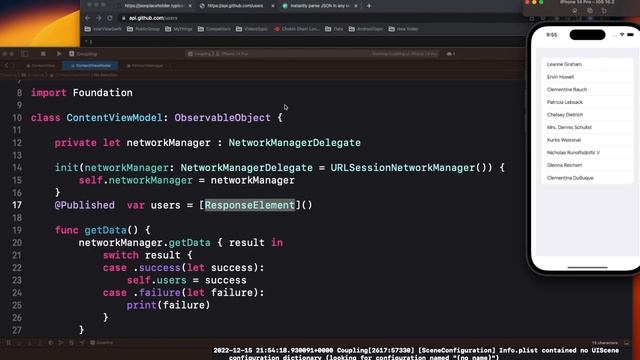
Task: Open the VideosTopic bookmarks folder
Action: point(252,29)
